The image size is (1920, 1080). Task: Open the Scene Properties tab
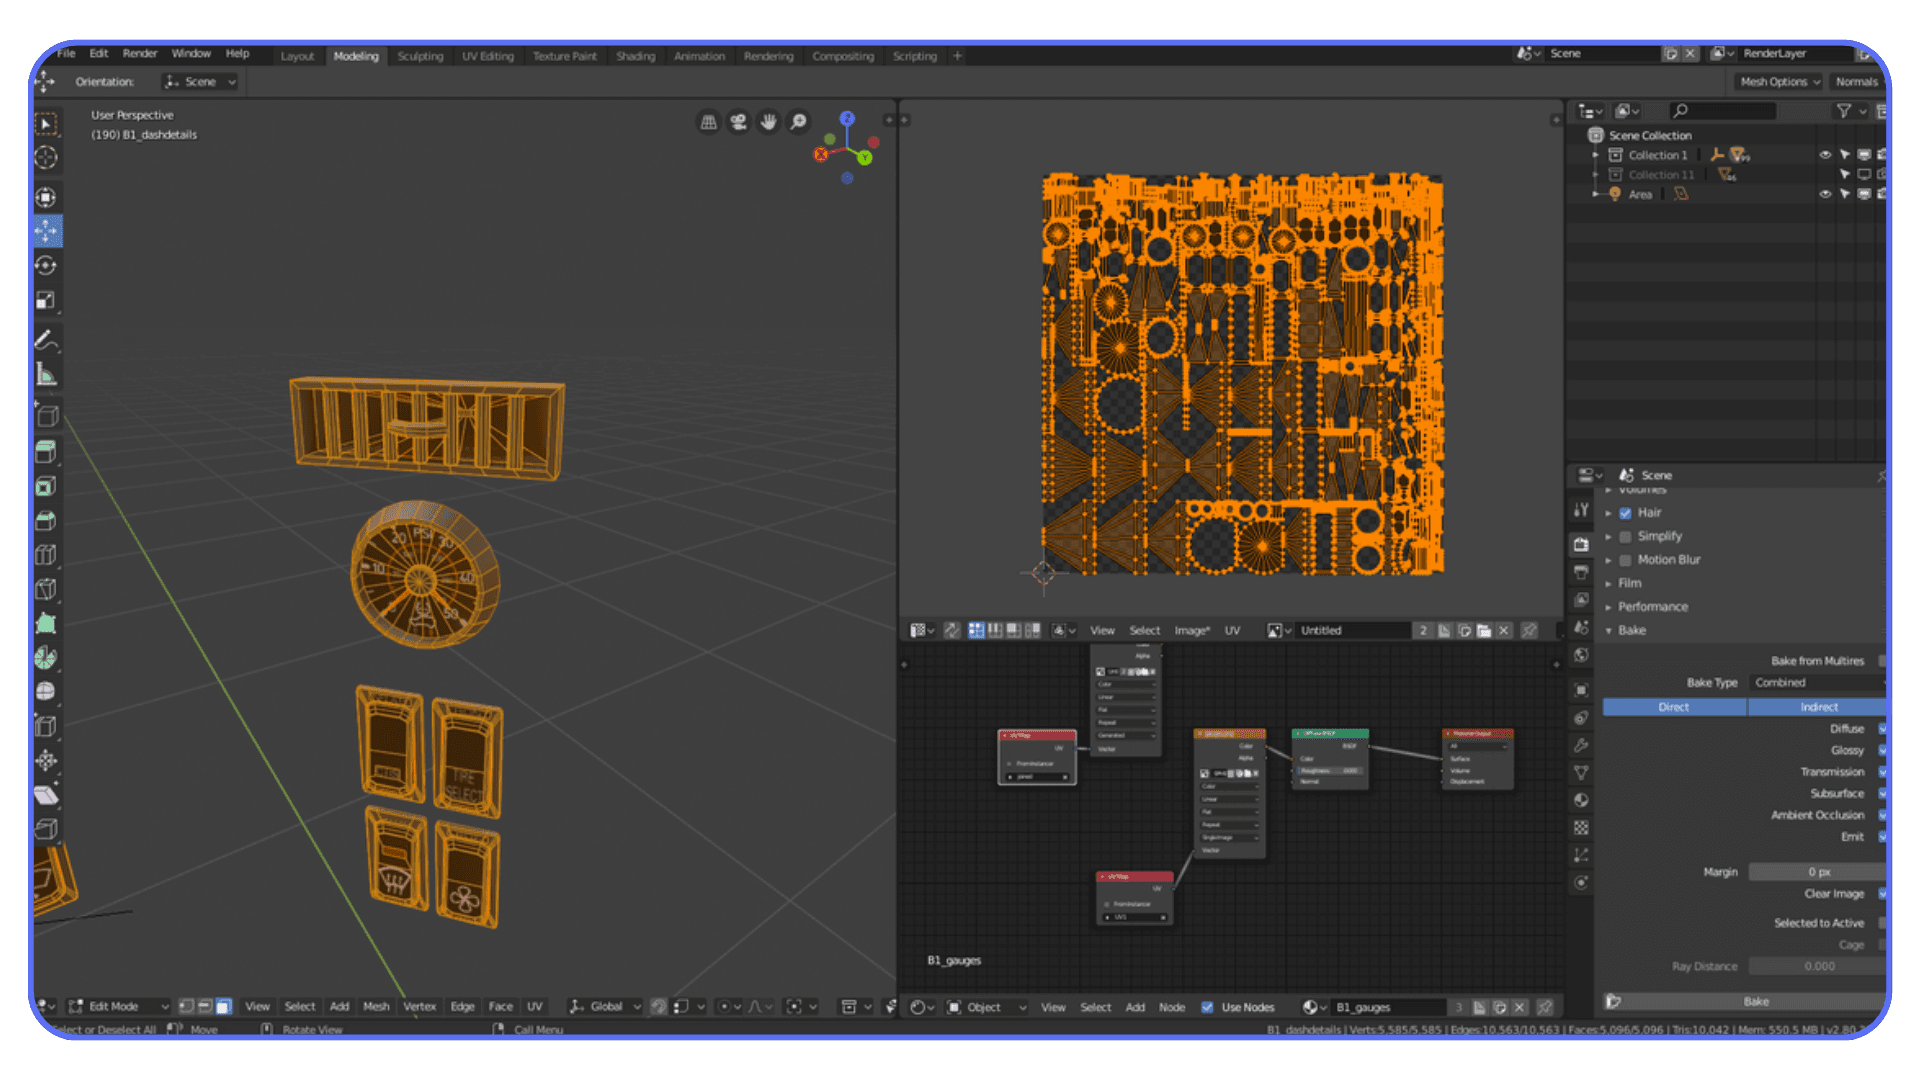pos(1581,629)
